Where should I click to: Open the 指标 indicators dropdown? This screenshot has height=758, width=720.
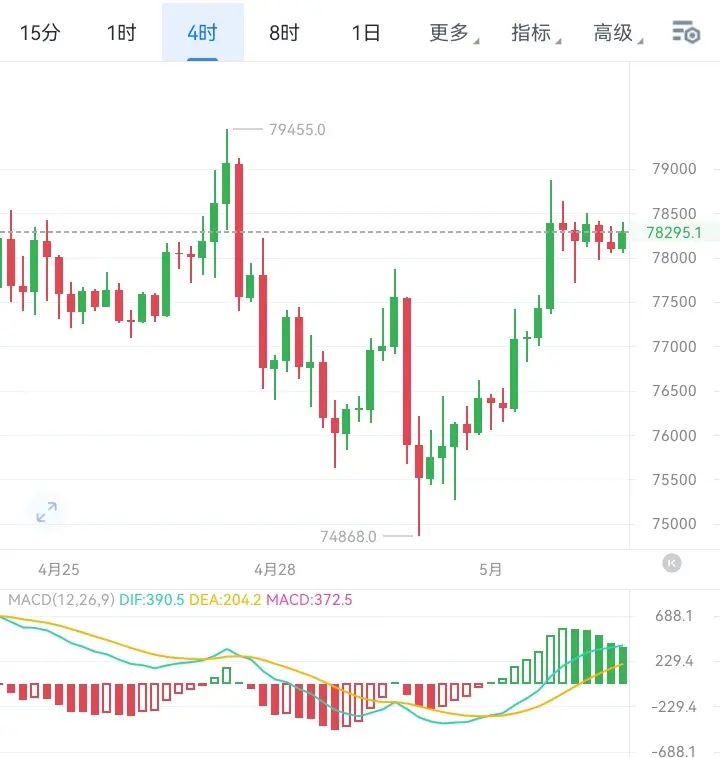pos(536,33)
